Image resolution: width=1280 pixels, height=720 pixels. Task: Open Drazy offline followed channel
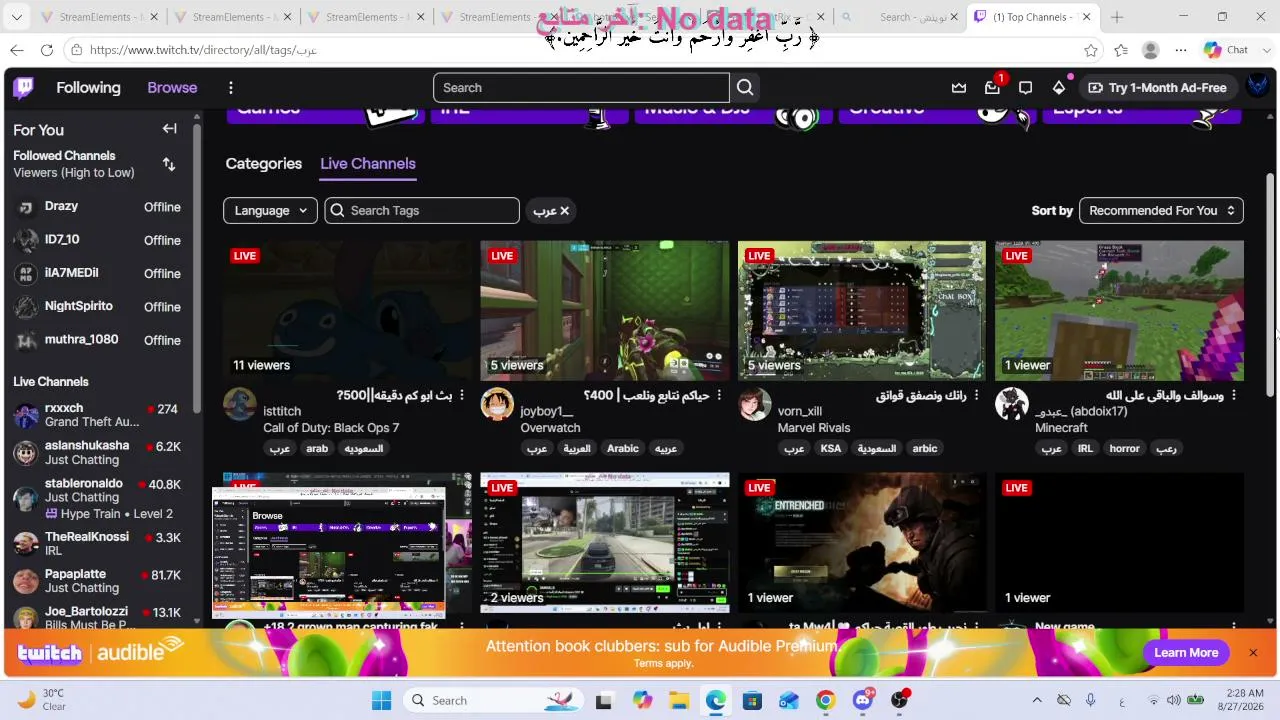pyautogui.click(x=98, y=207)
